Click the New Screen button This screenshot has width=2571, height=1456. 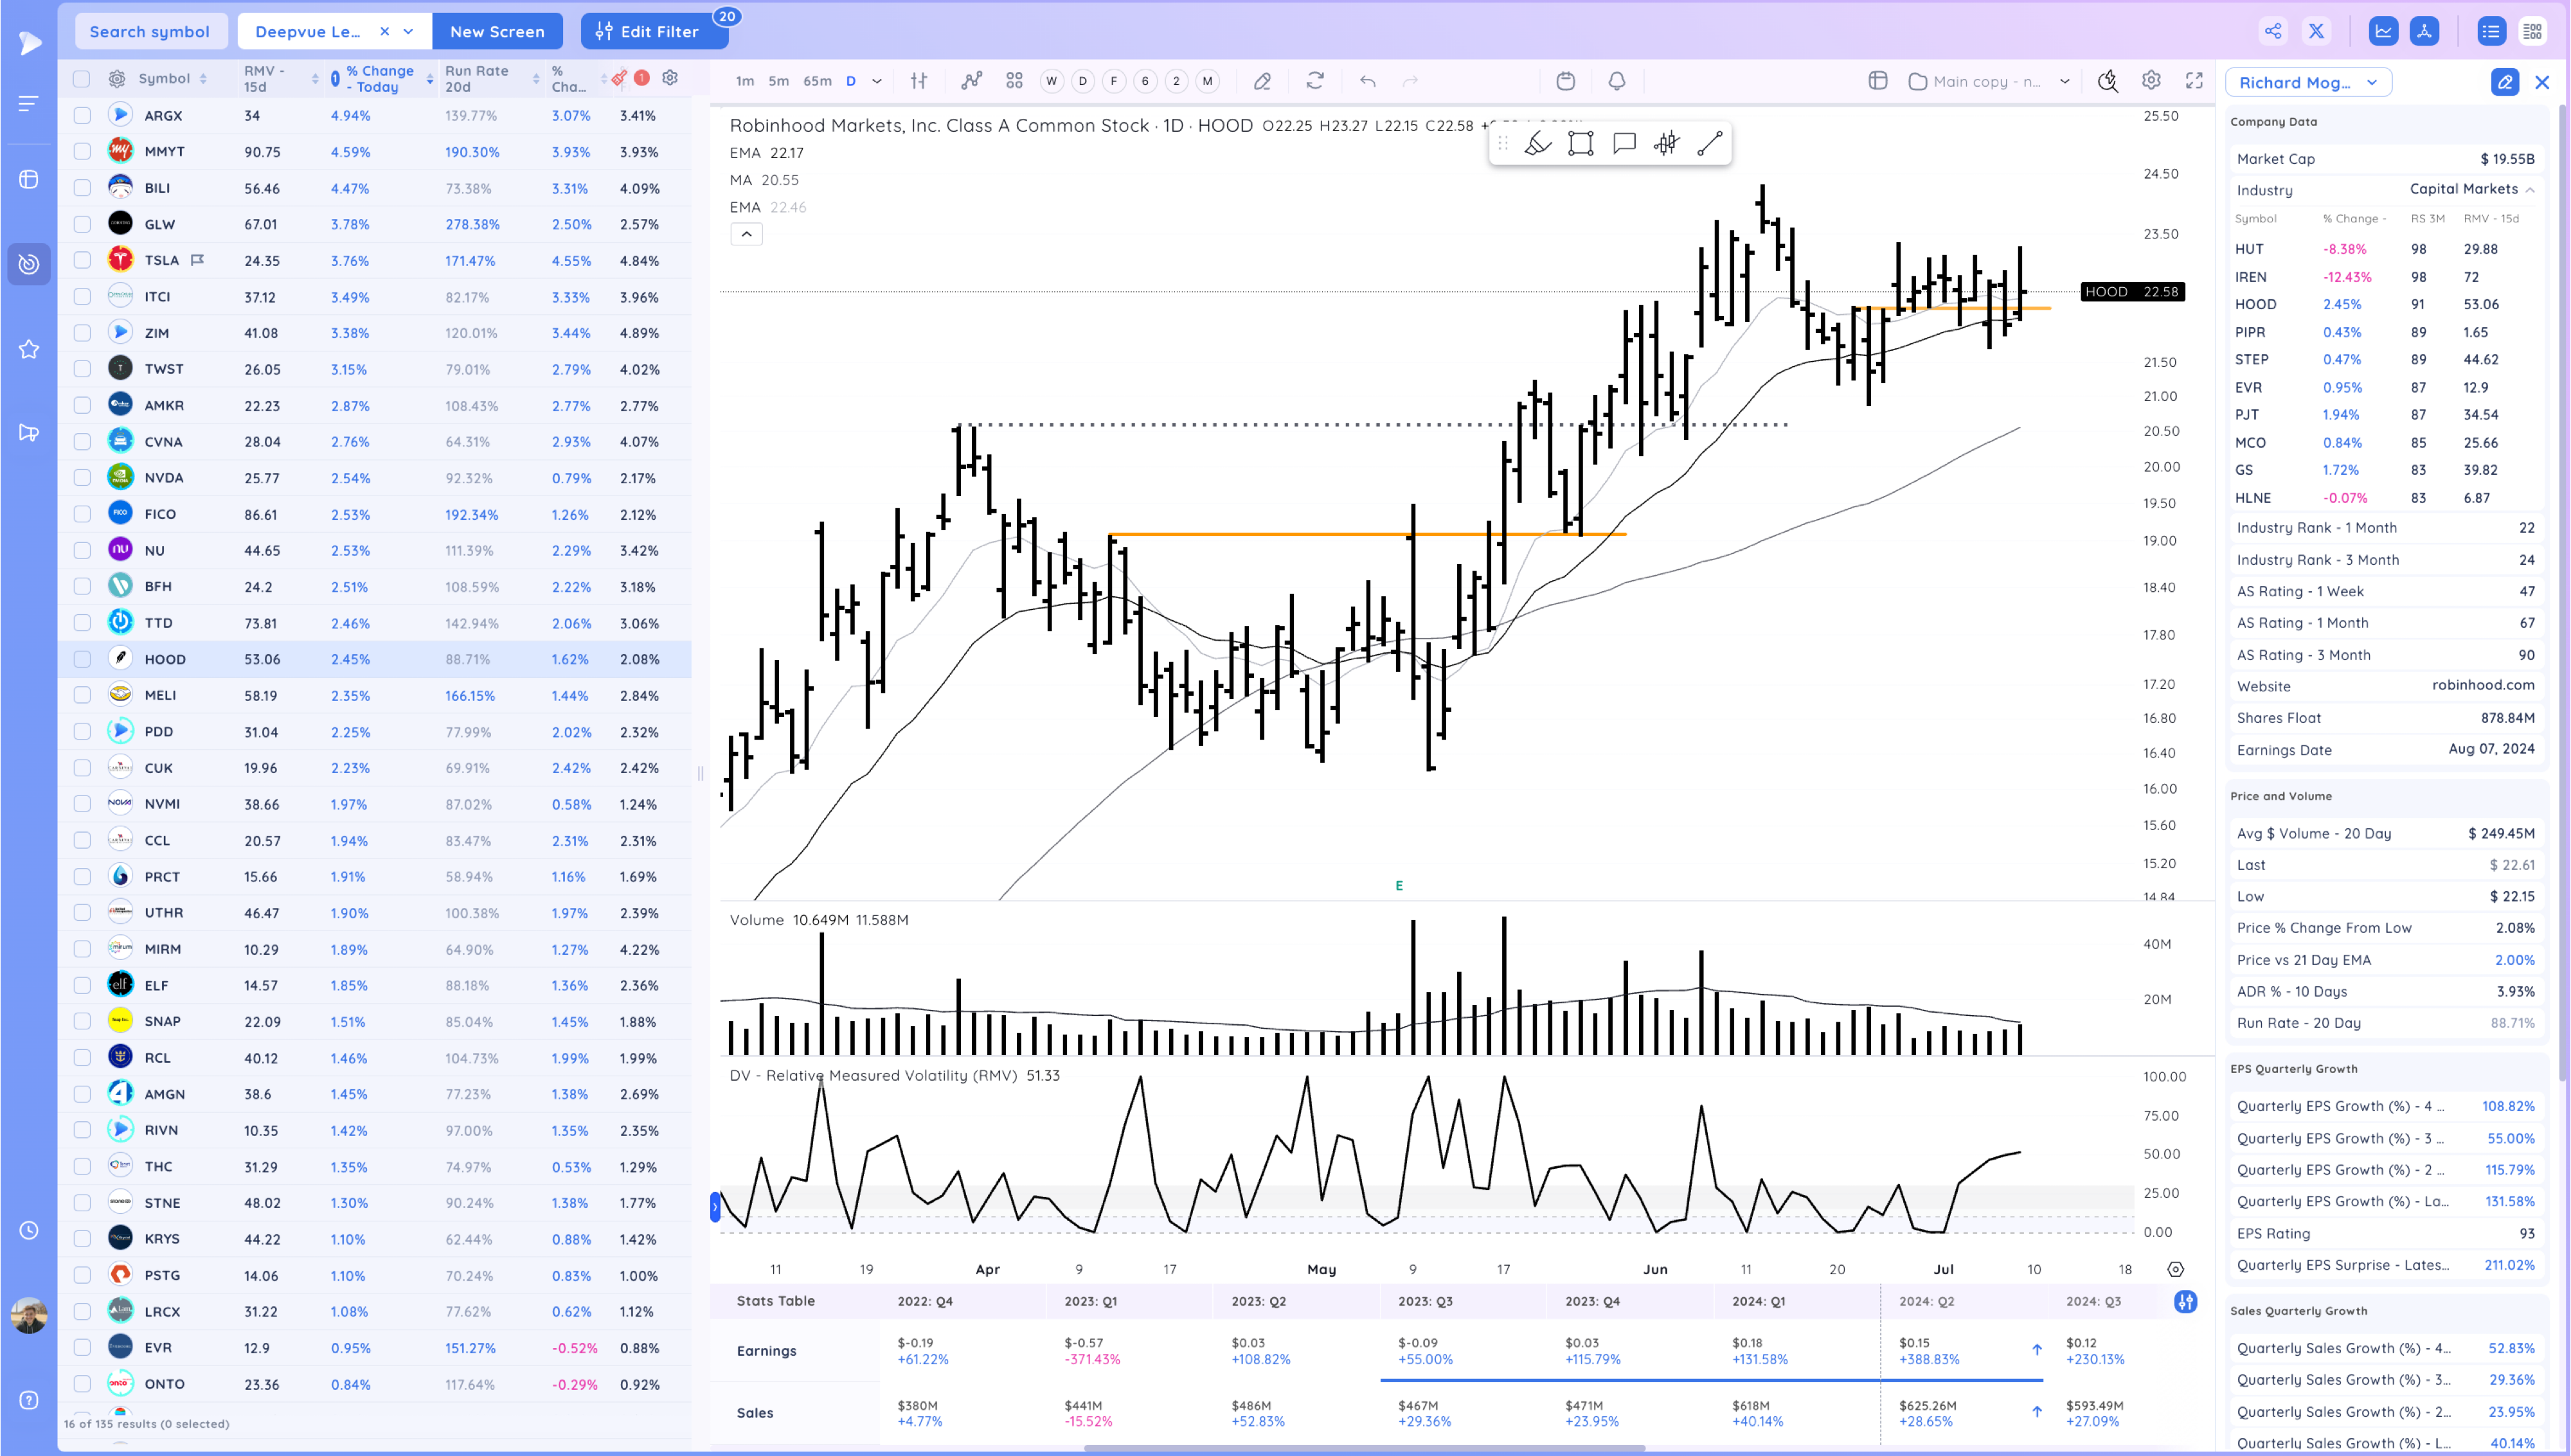(497, 31)
